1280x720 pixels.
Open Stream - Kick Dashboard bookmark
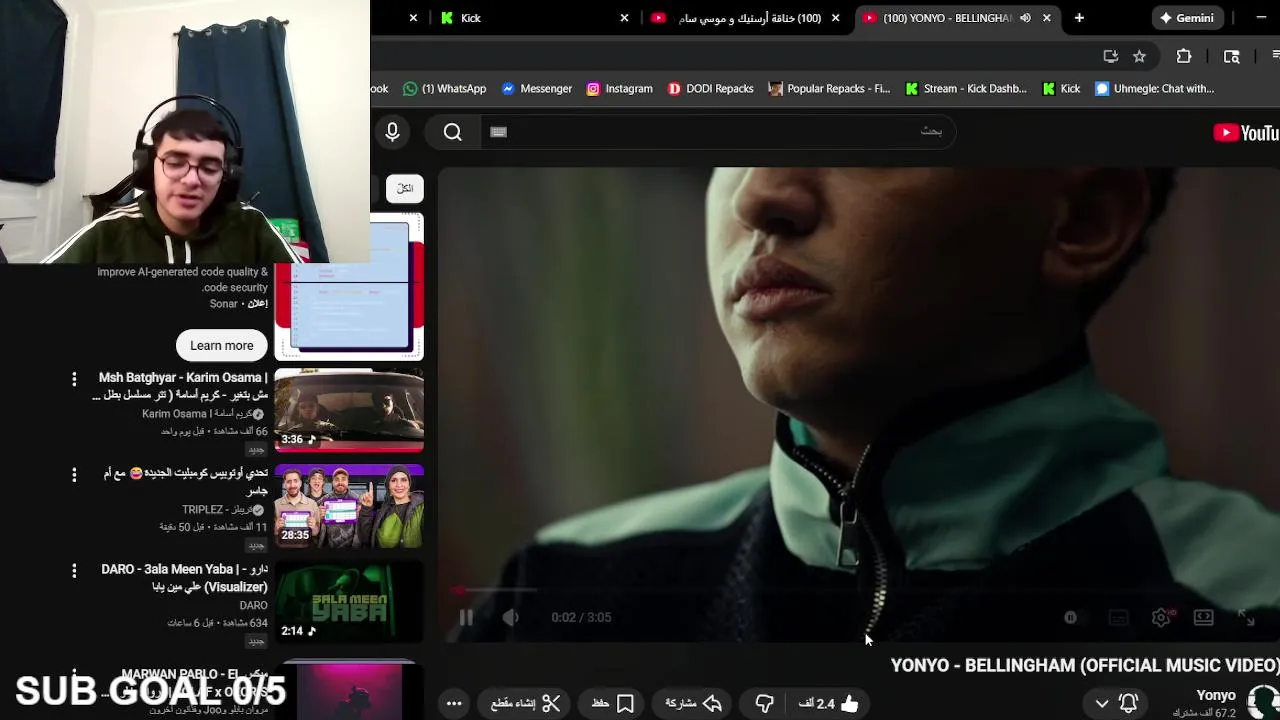(965, 89)
